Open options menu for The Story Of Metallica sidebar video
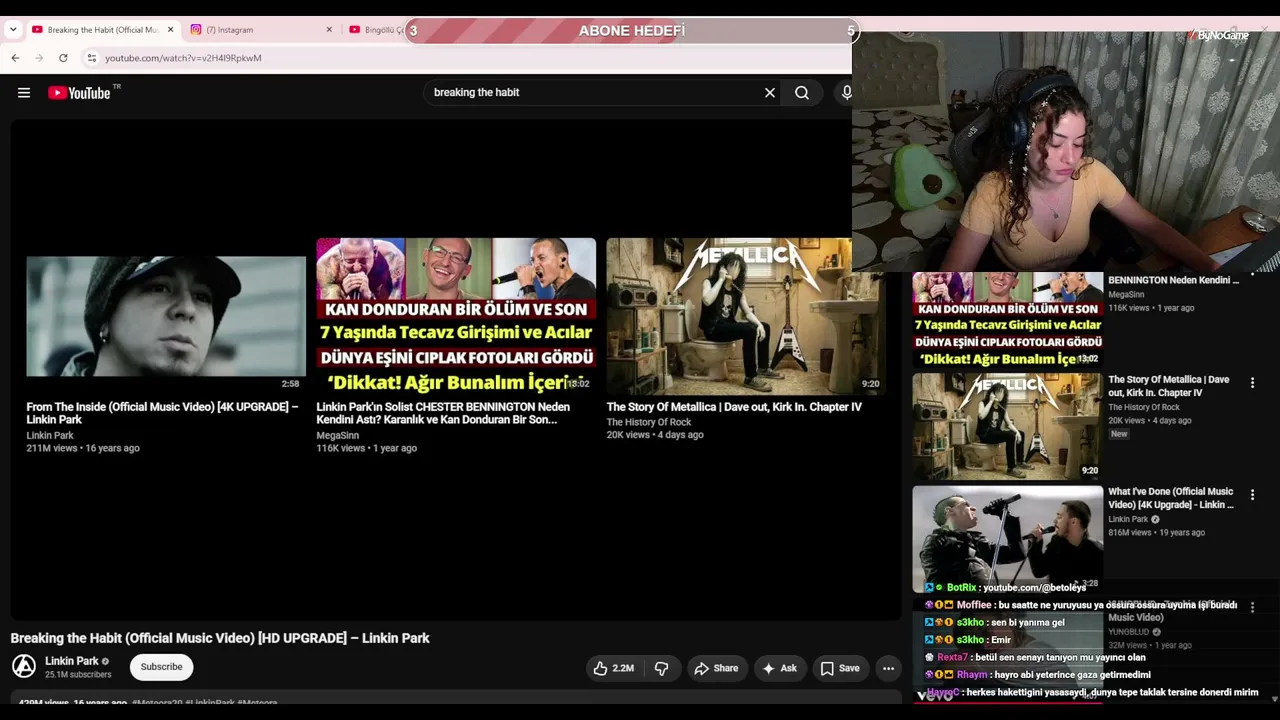This screenshot has height=720, width=1280. [1252, 382]
